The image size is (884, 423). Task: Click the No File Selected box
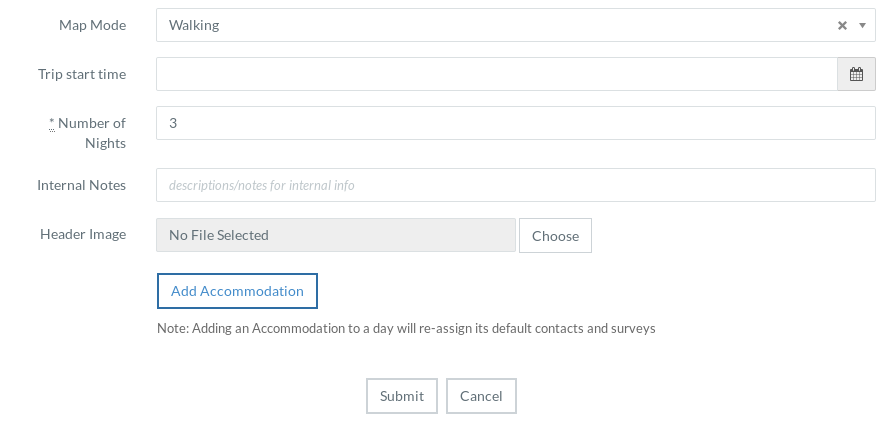[x=336, y=236]
